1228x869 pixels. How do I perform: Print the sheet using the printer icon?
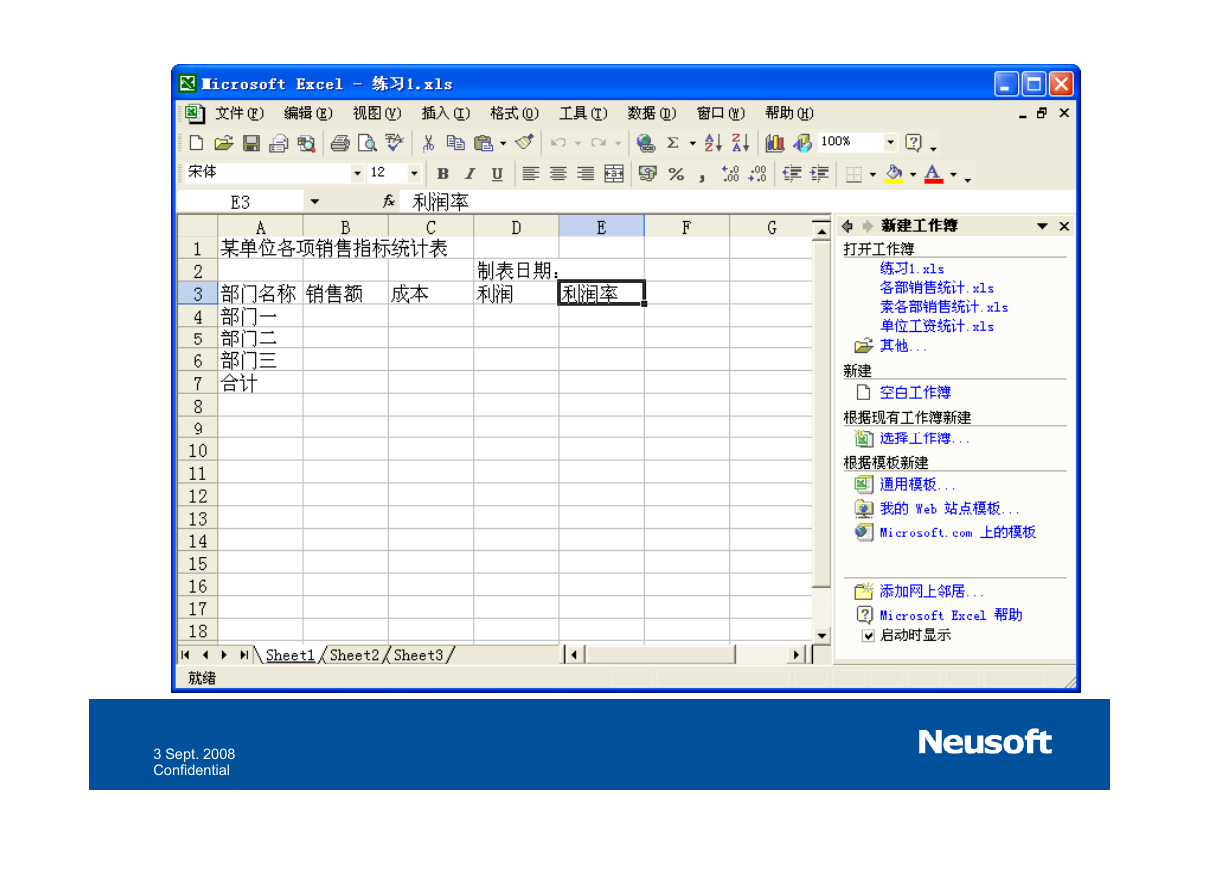click(340, 143)
